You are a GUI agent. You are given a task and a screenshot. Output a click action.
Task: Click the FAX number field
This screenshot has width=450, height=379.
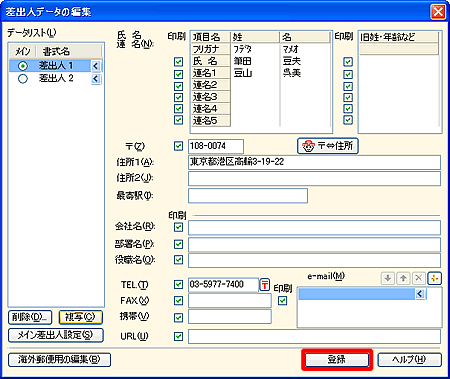tap(230, 301)
